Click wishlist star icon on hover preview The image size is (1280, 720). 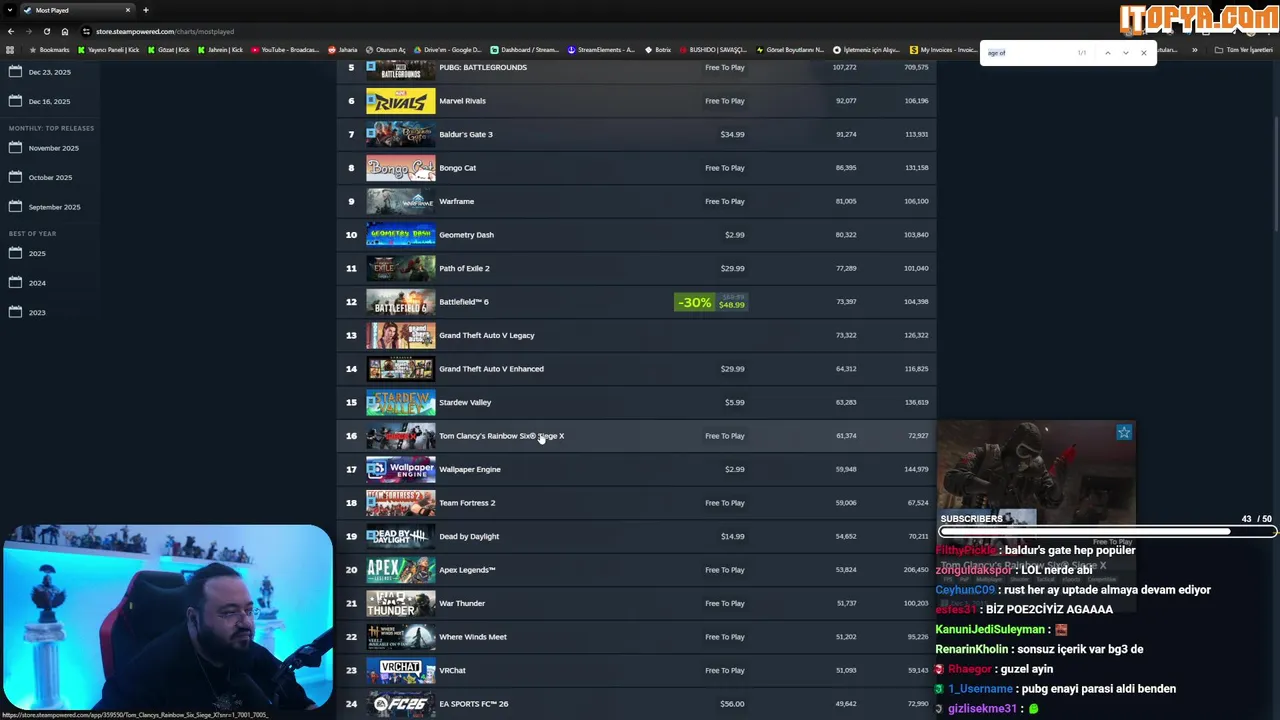[x=1124, y=432]
